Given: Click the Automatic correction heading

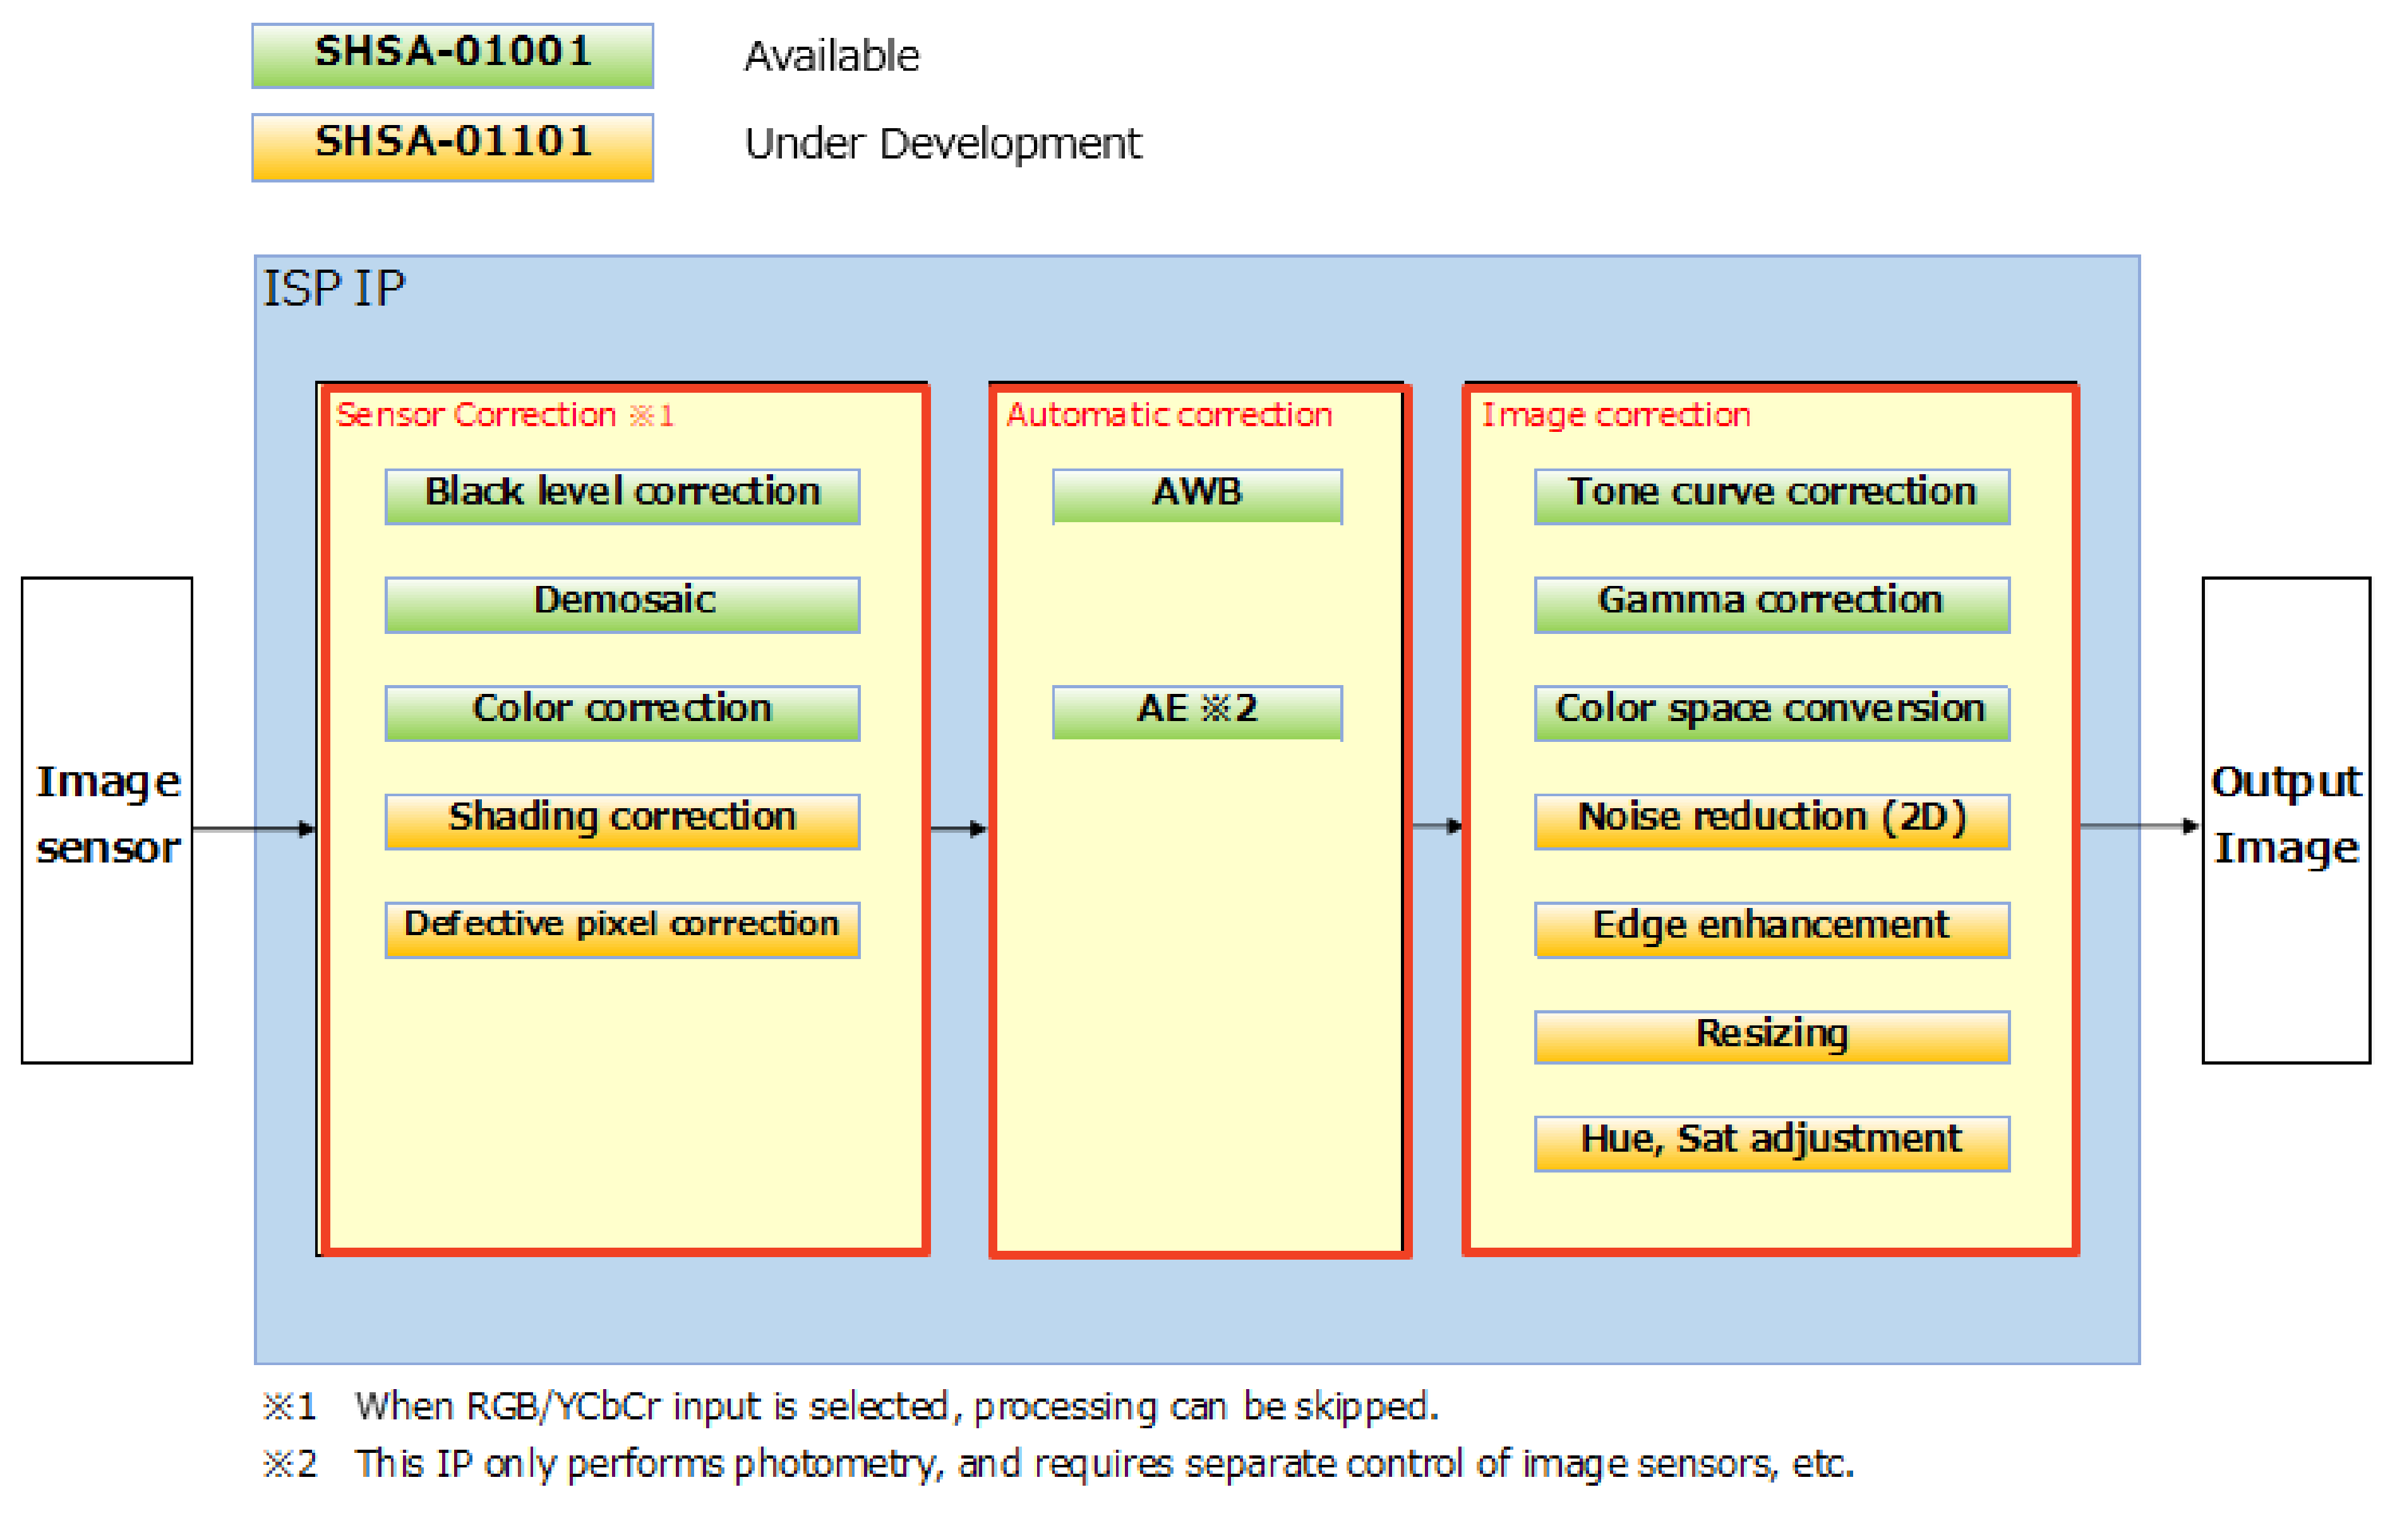Looking at the screenshot, I should (x=1169, y=415).
